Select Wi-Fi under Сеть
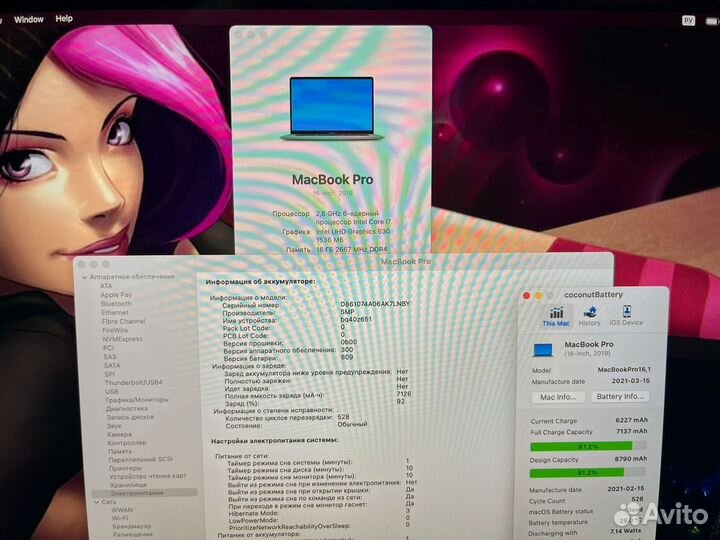 click(120, 518)
